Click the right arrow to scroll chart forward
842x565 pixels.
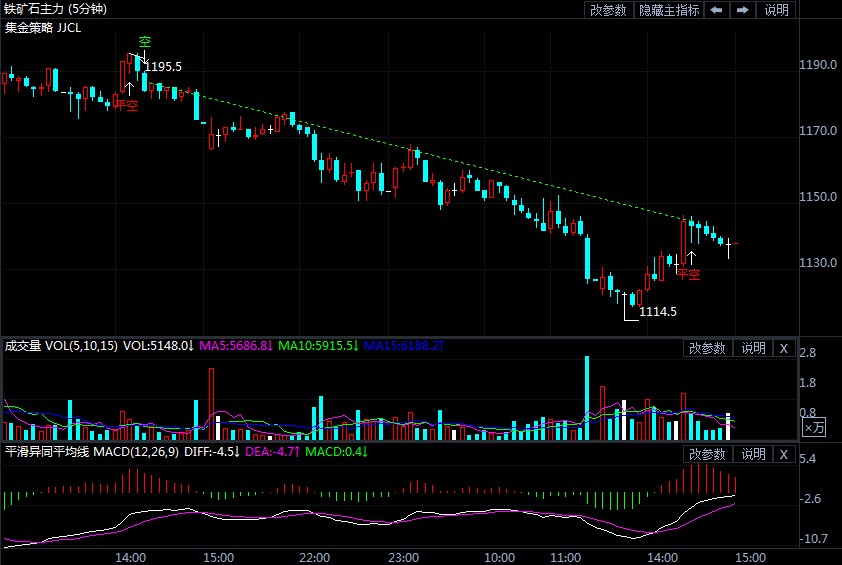click(742, 10)
